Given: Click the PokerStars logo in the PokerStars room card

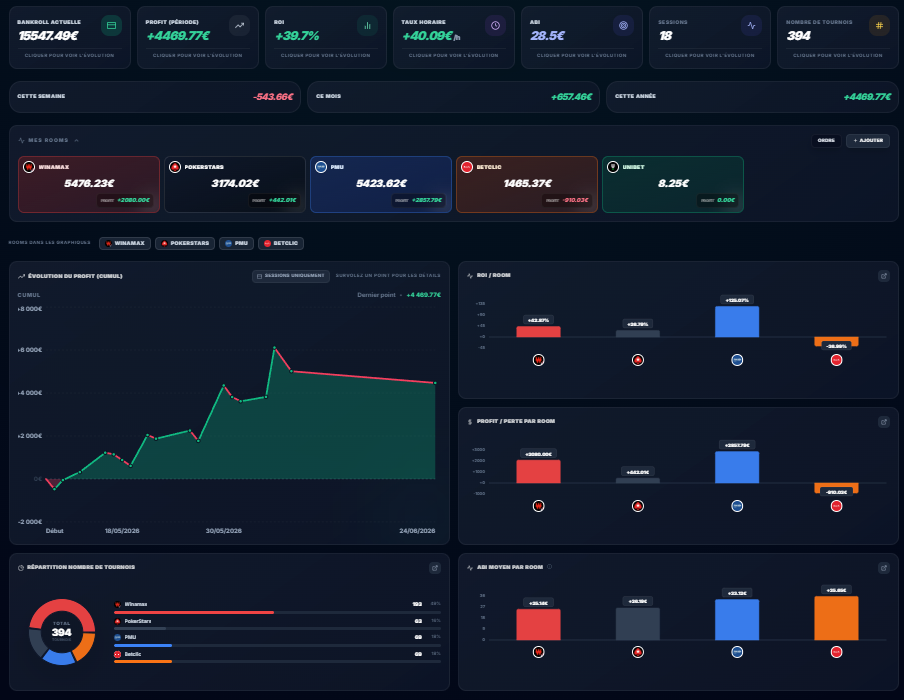Looking at the screenshot, I should [175, 167].
